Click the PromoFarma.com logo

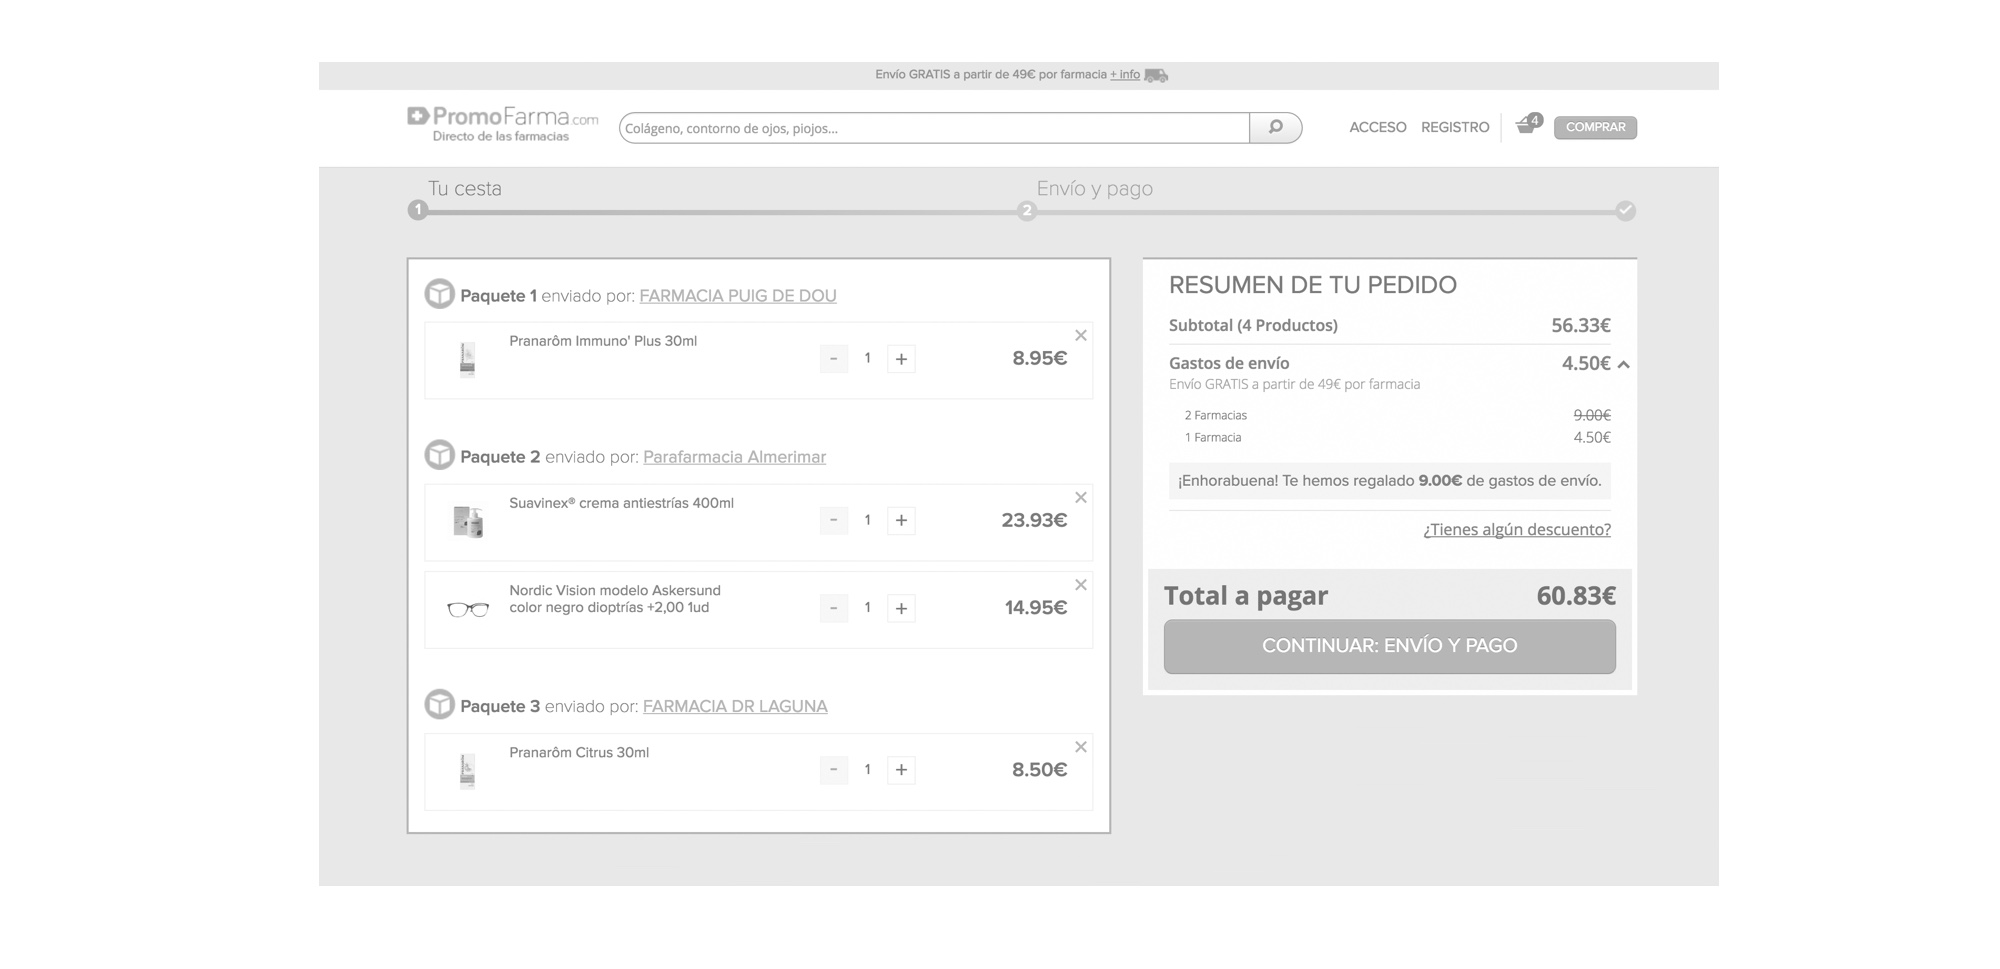[503, 126]
